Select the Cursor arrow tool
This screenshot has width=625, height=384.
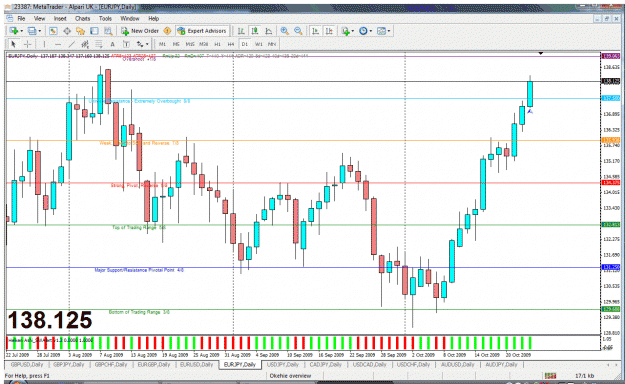click(x=13, y=44)
